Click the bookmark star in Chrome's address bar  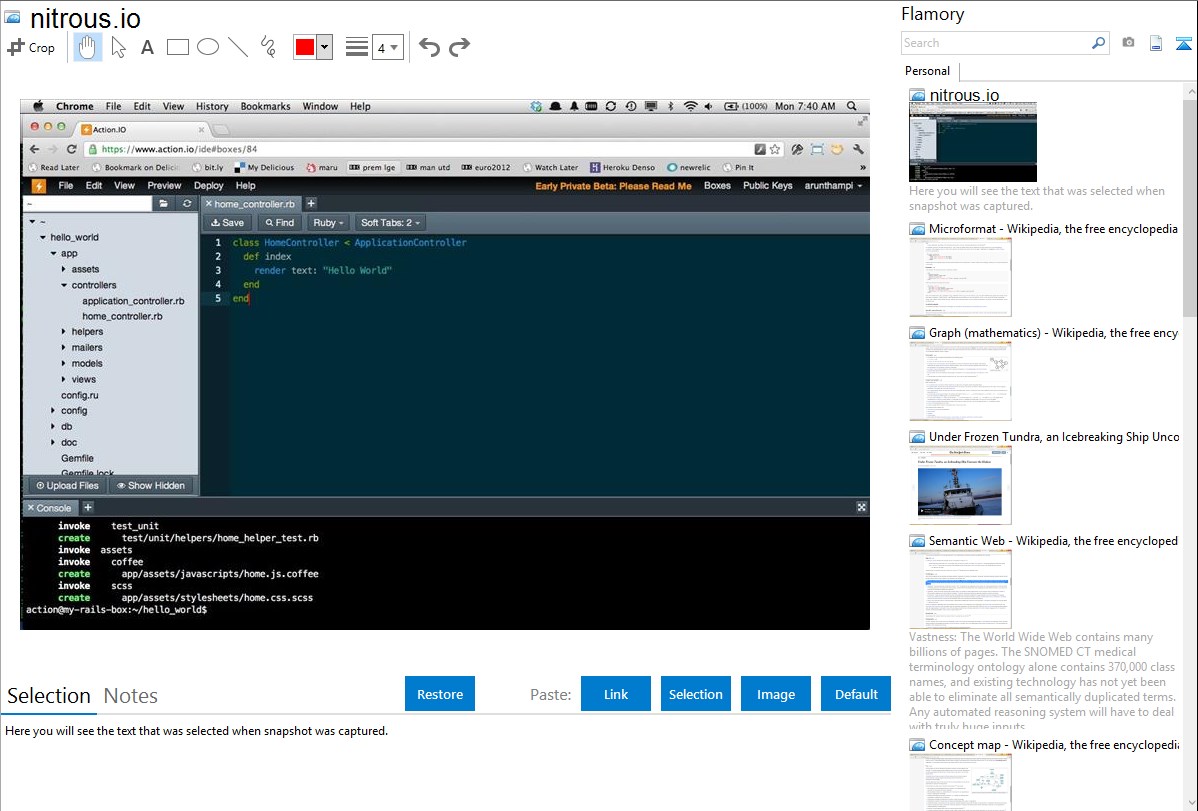click(775, 149)
